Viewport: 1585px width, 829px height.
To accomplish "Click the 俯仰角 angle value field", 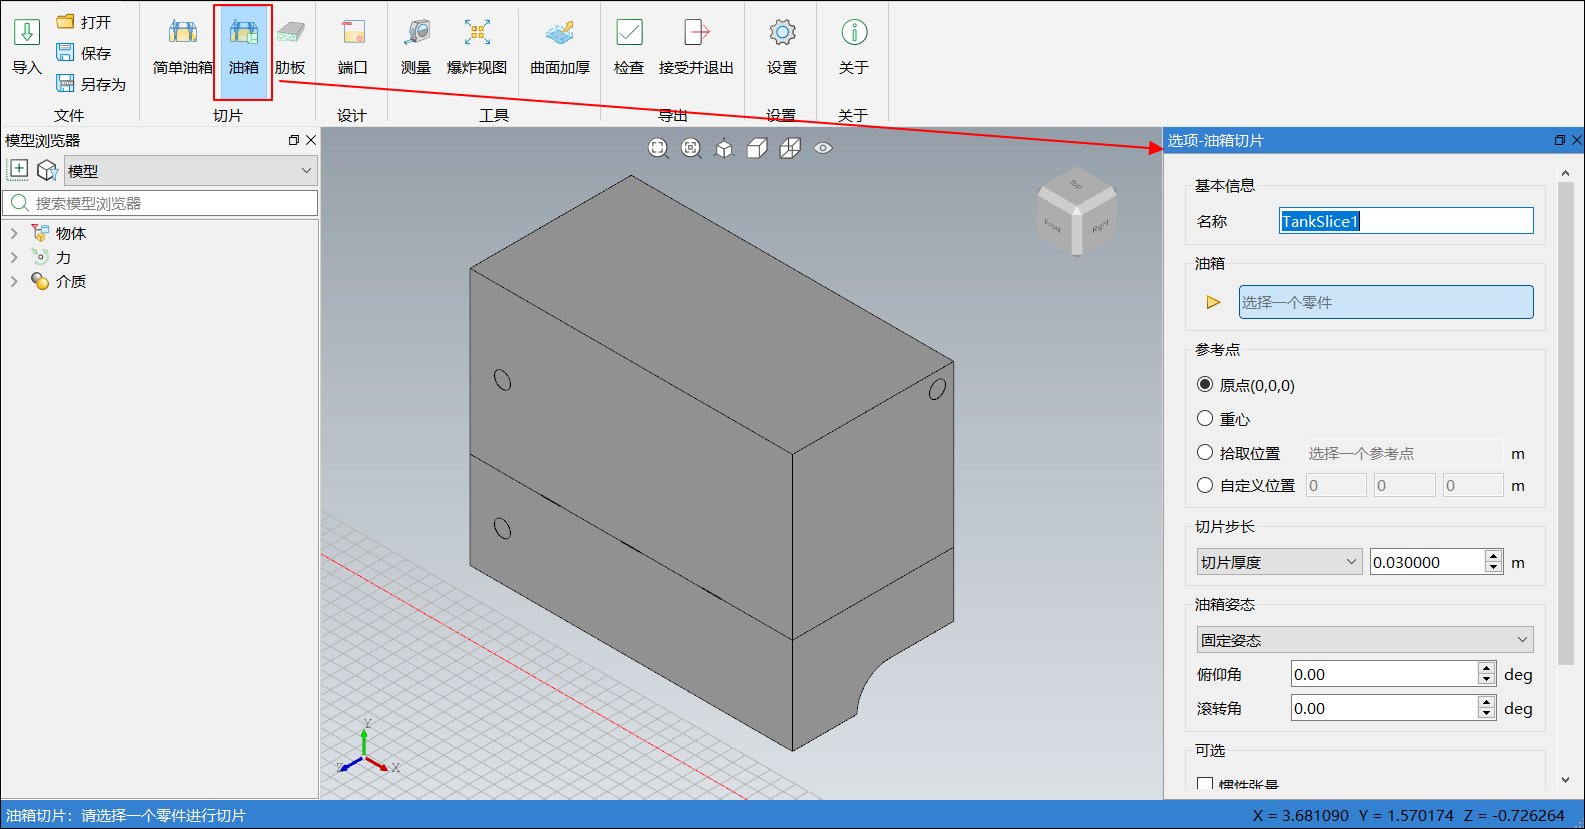I will pos(1384,674).
